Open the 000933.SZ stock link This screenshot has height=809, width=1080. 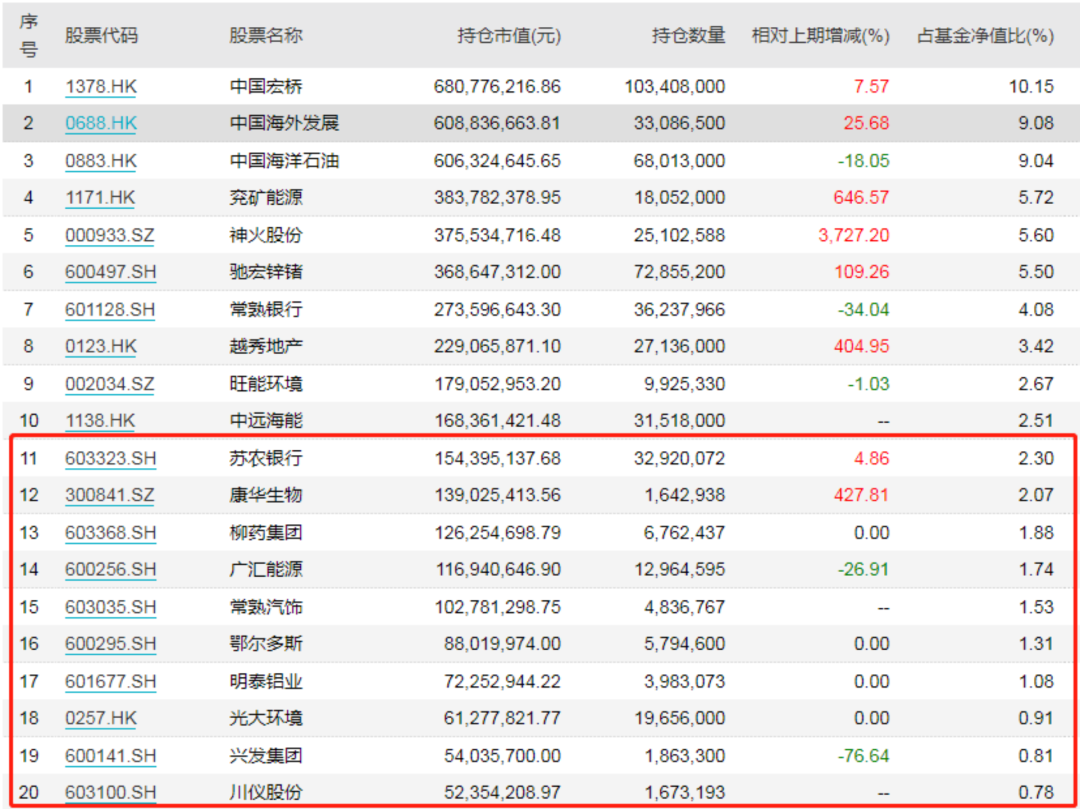coord(110,236)
